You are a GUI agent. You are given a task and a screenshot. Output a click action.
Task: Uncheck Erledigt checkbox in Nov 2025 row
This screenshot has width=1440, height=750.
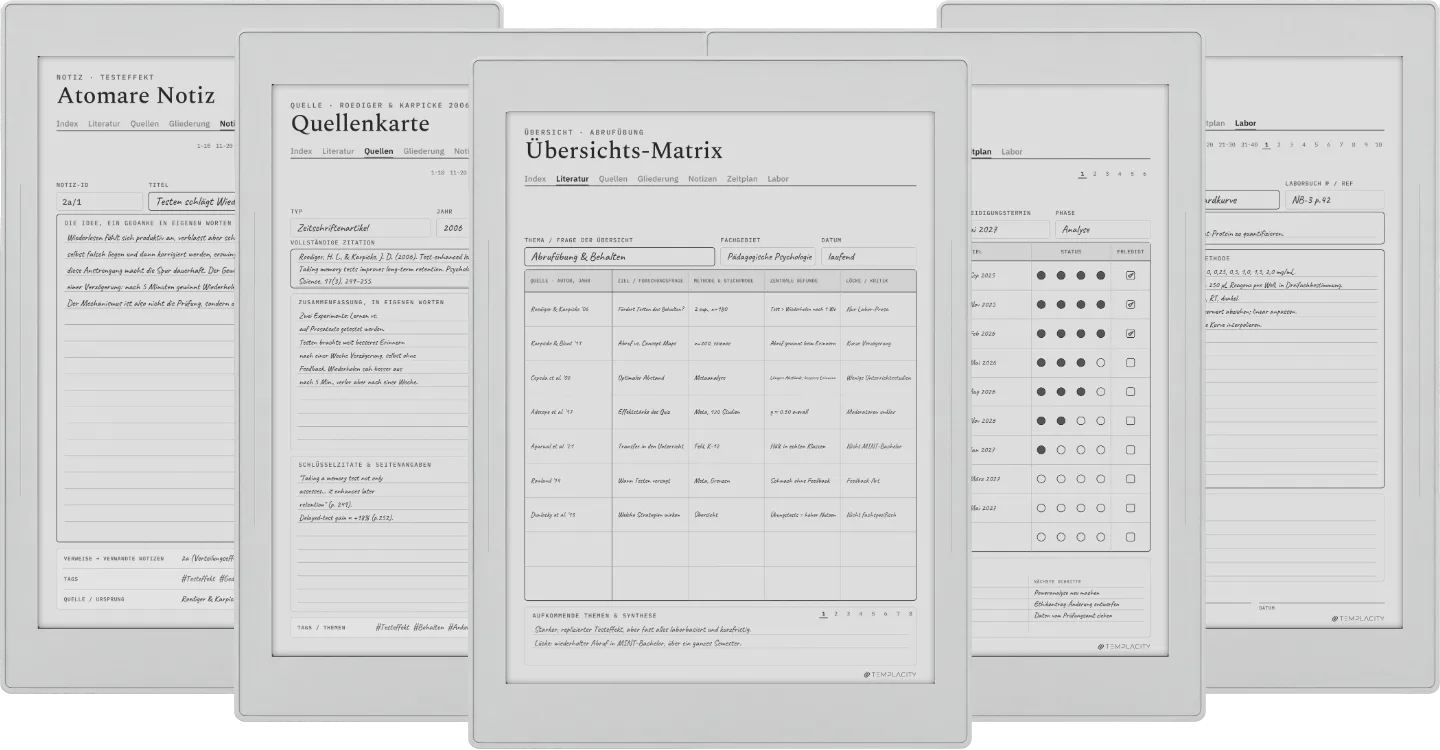click(1131, 304)
